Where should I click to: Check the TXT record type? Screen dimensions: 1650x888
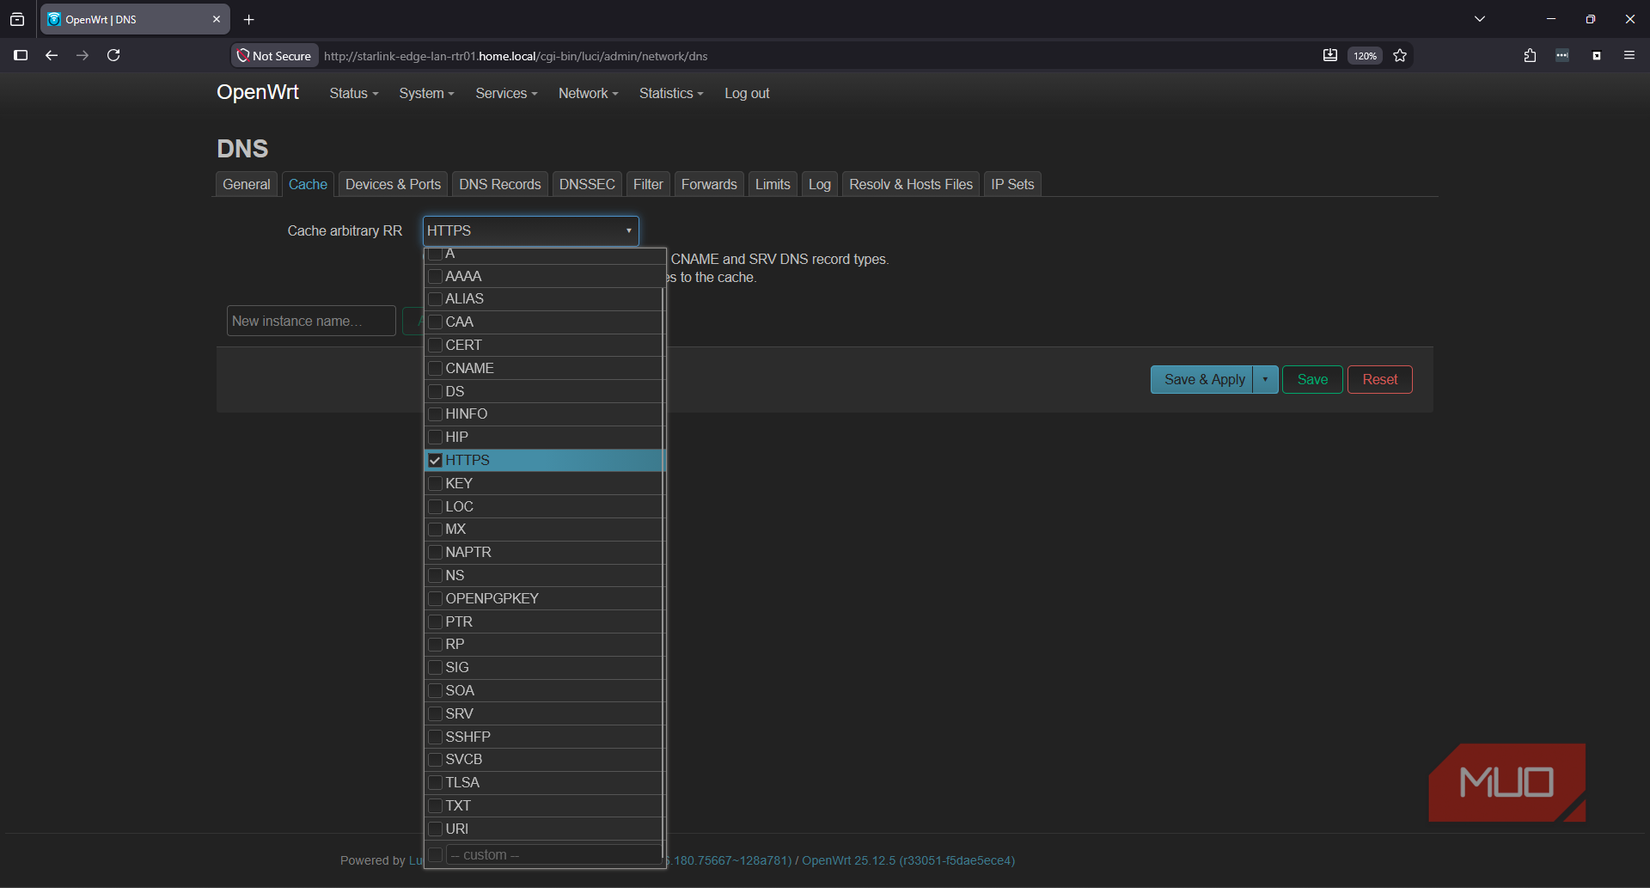pos(435,806)
